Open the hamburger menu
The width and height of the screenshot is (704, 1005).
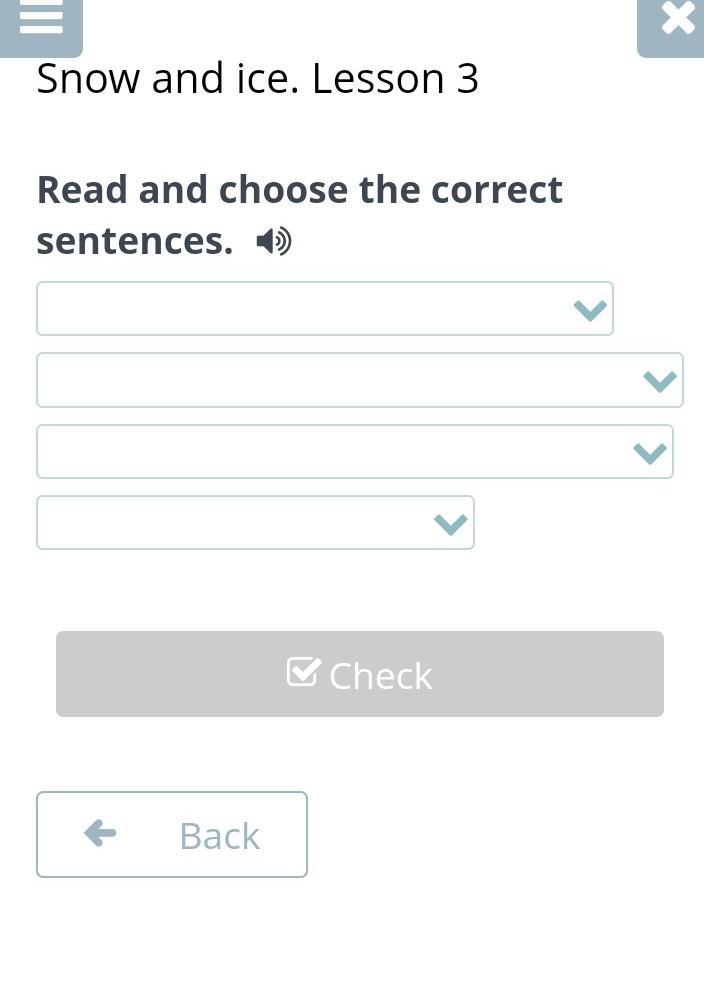pos(40,20)
